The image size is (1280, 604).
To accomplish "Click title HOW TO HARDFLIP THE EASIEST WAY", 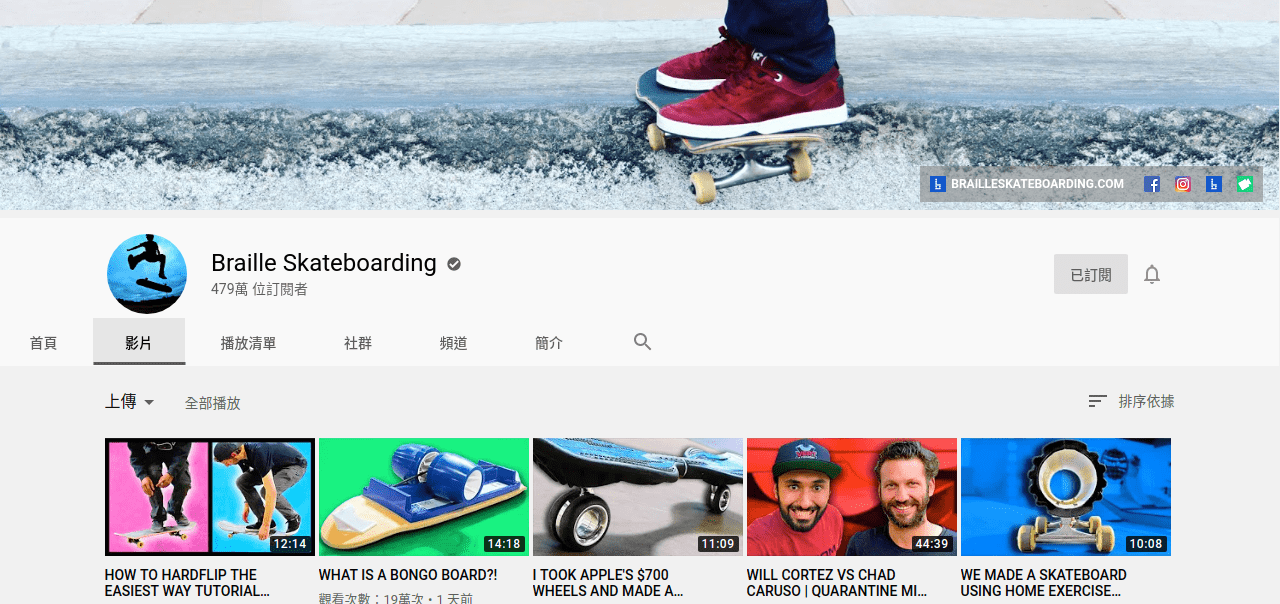I will pos(187,583).
